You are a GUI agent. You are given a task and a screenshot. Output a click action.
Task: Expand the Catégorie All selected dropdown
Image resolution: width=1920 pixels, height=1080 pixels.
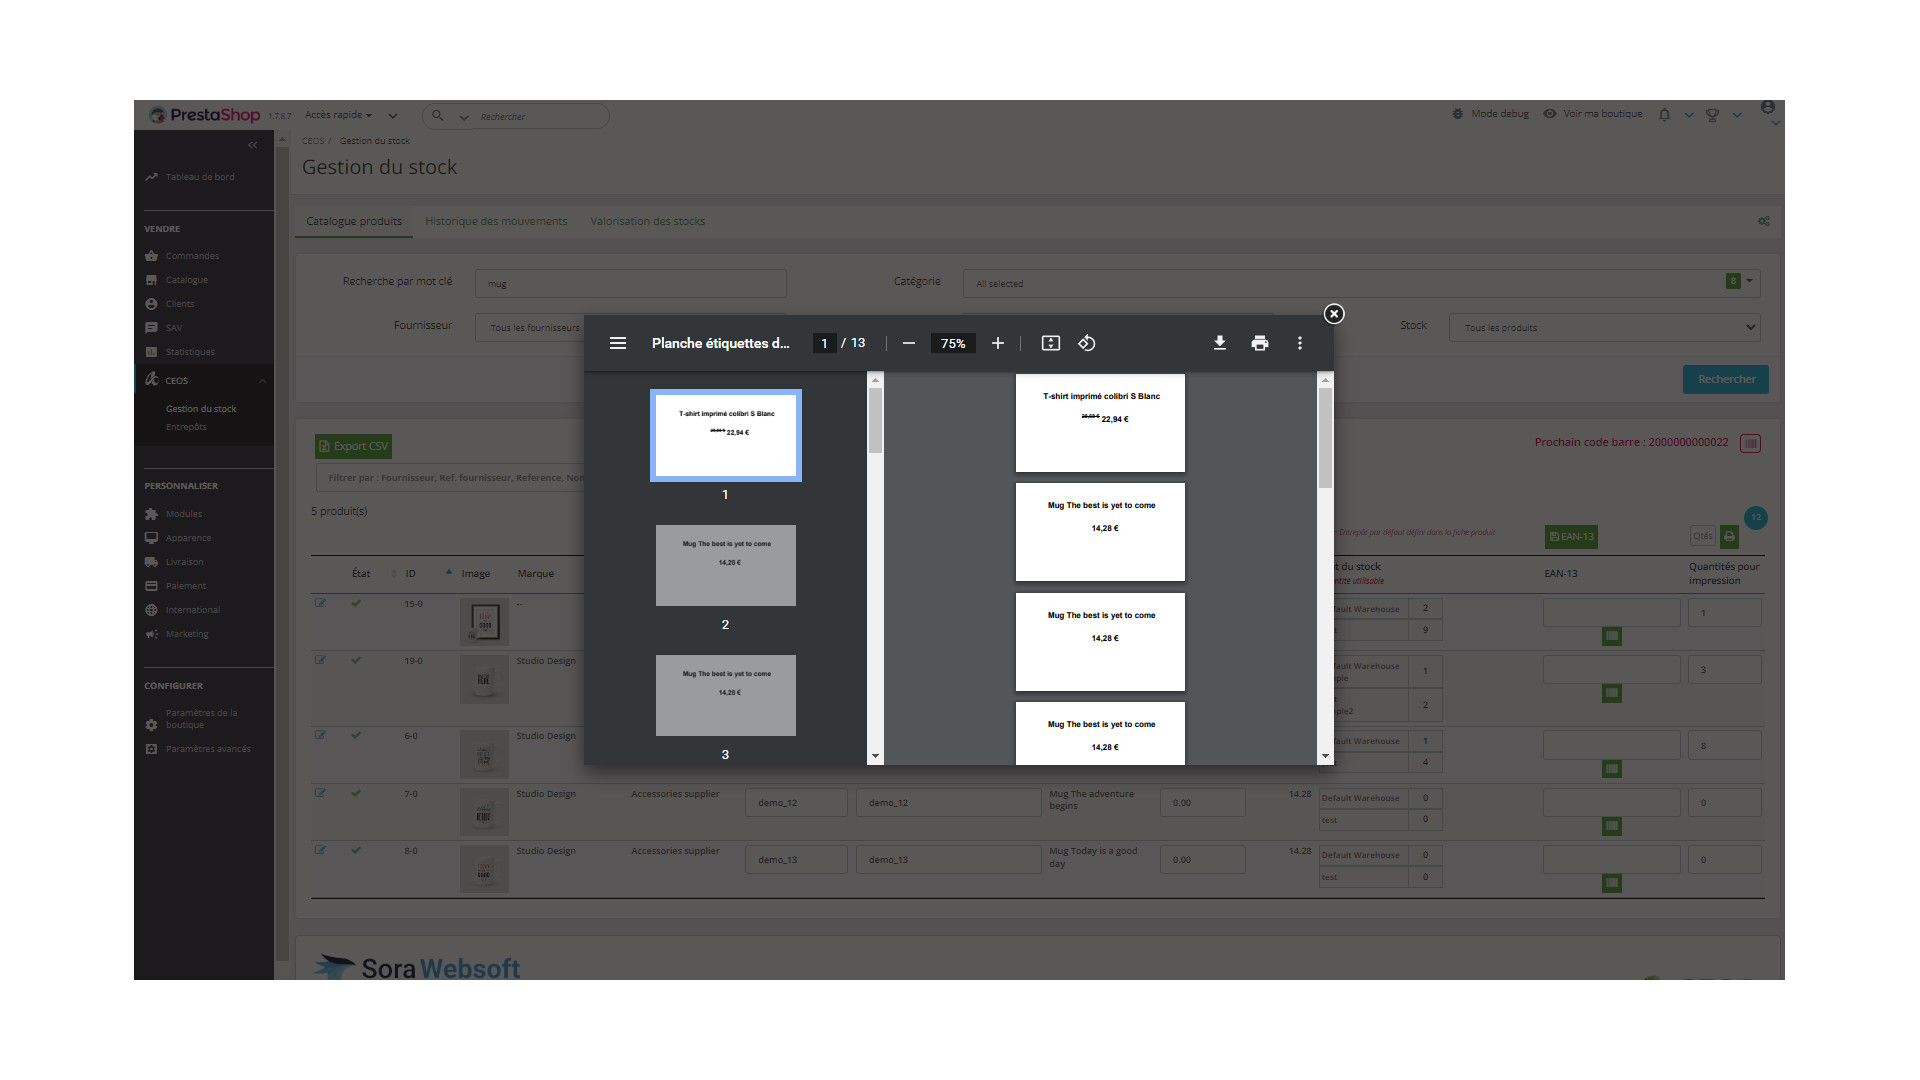tap(1360, 283)
